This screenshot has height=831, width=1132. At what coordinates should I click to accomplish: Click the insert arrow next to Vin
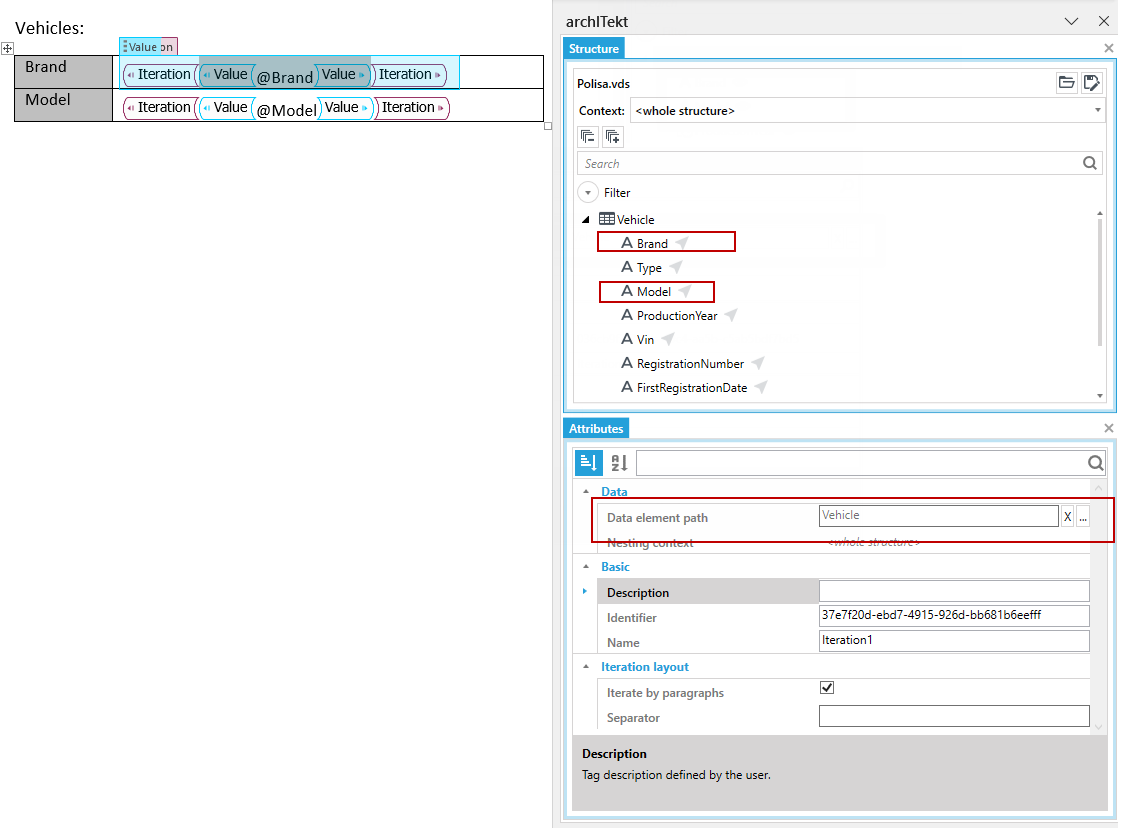pyautogui.click(x=669, y=339)
